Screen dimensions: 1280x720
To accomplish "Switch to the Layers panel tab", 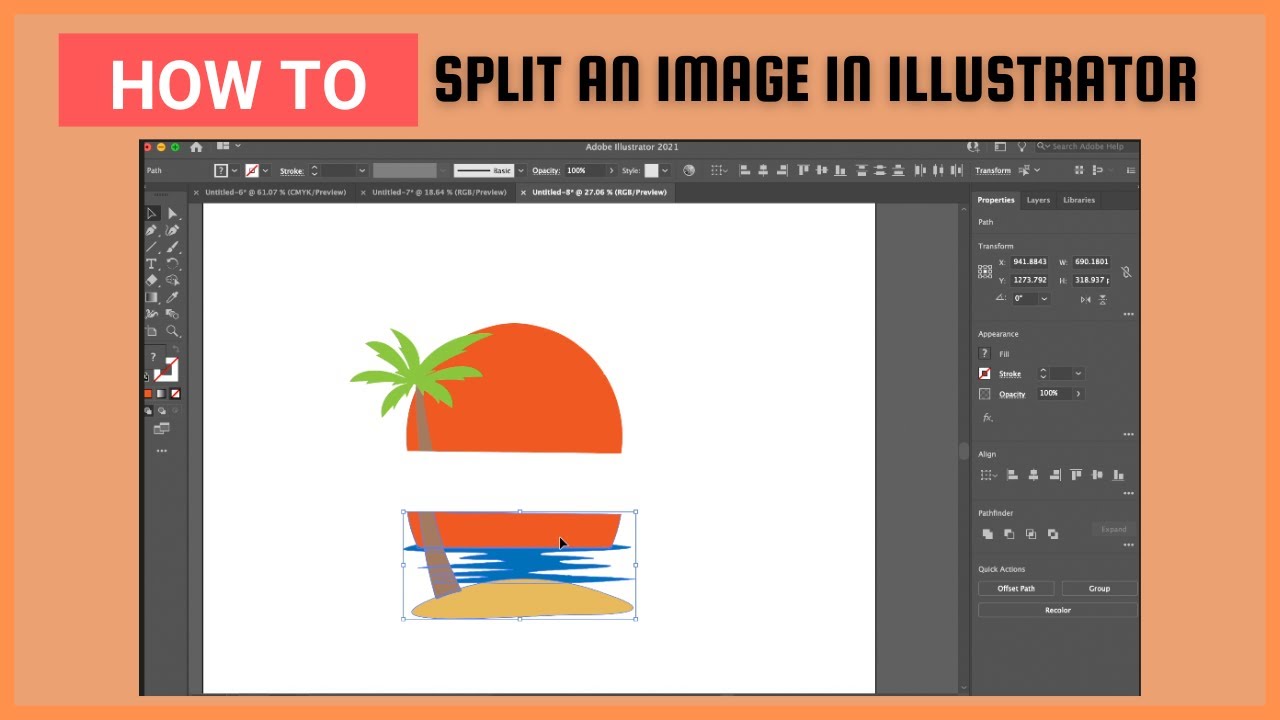I will click(x=1038, y=200).
